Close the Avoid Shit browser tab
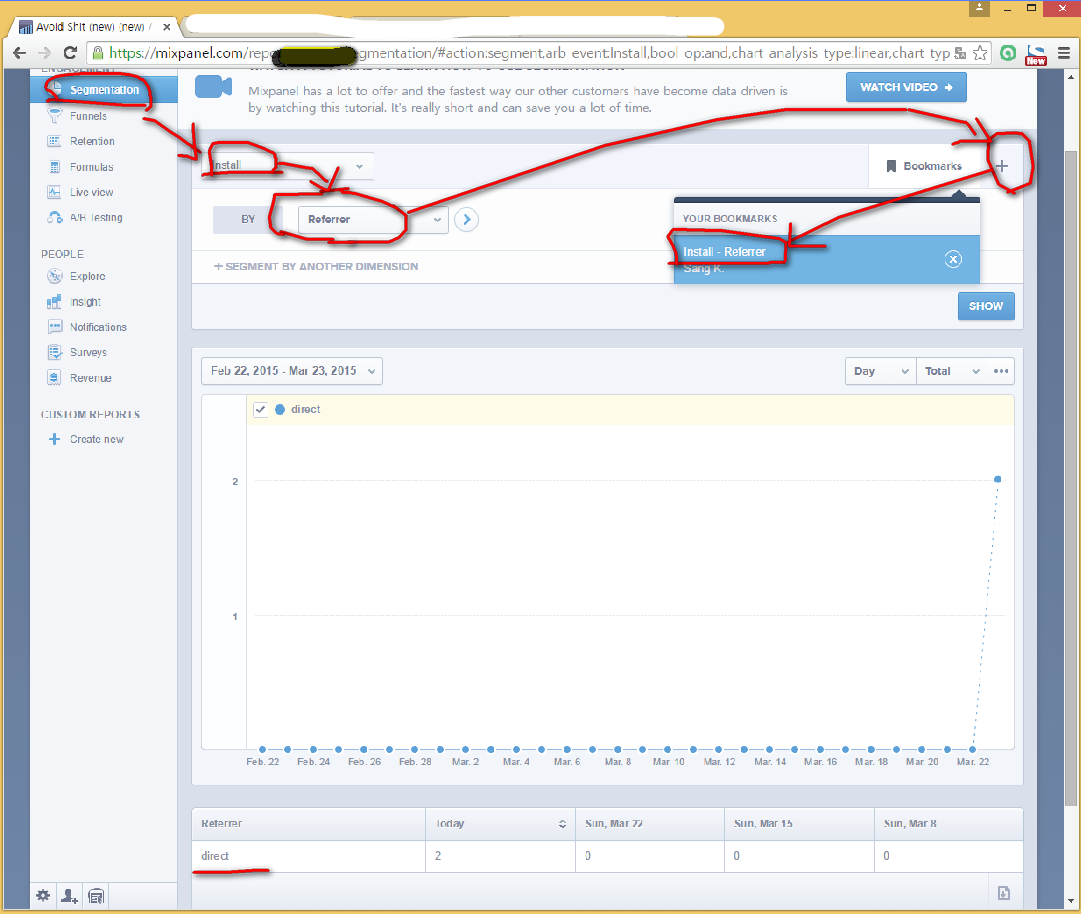The width and height of the screenshot is (1081, 914). click(x=166, y=27)
